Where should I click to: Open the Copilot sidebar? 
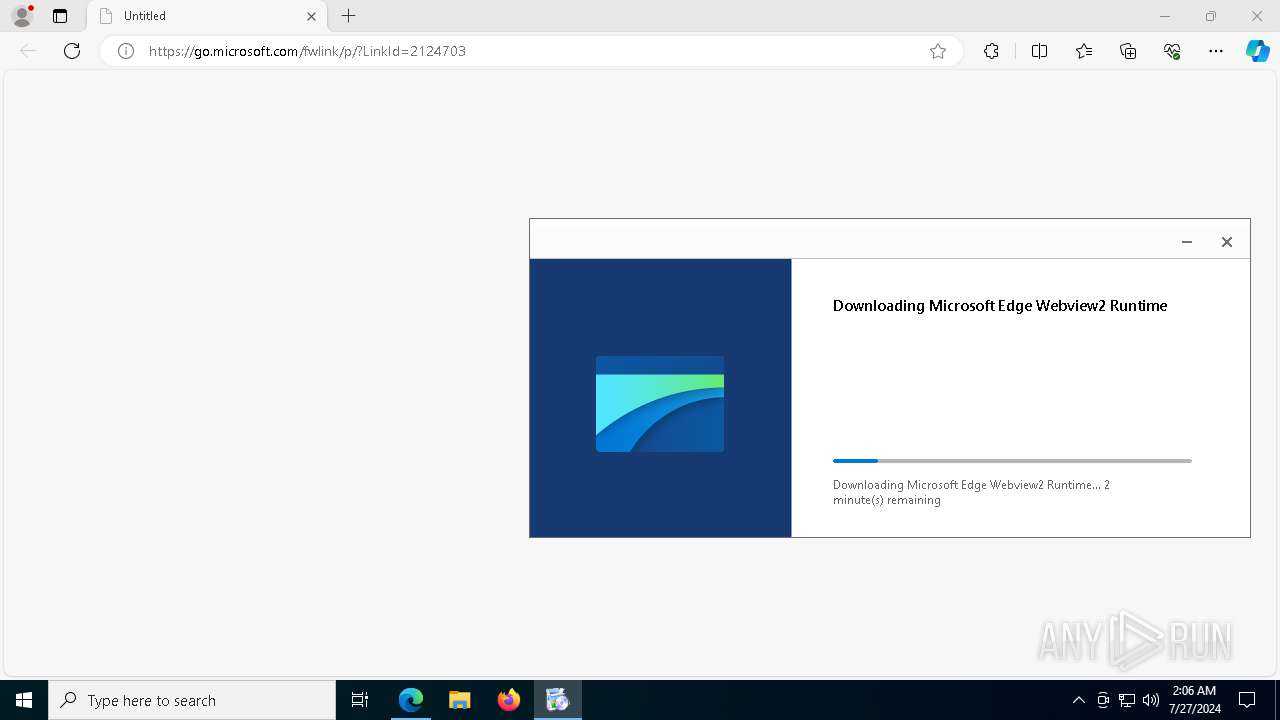[x=1258, y=51]
